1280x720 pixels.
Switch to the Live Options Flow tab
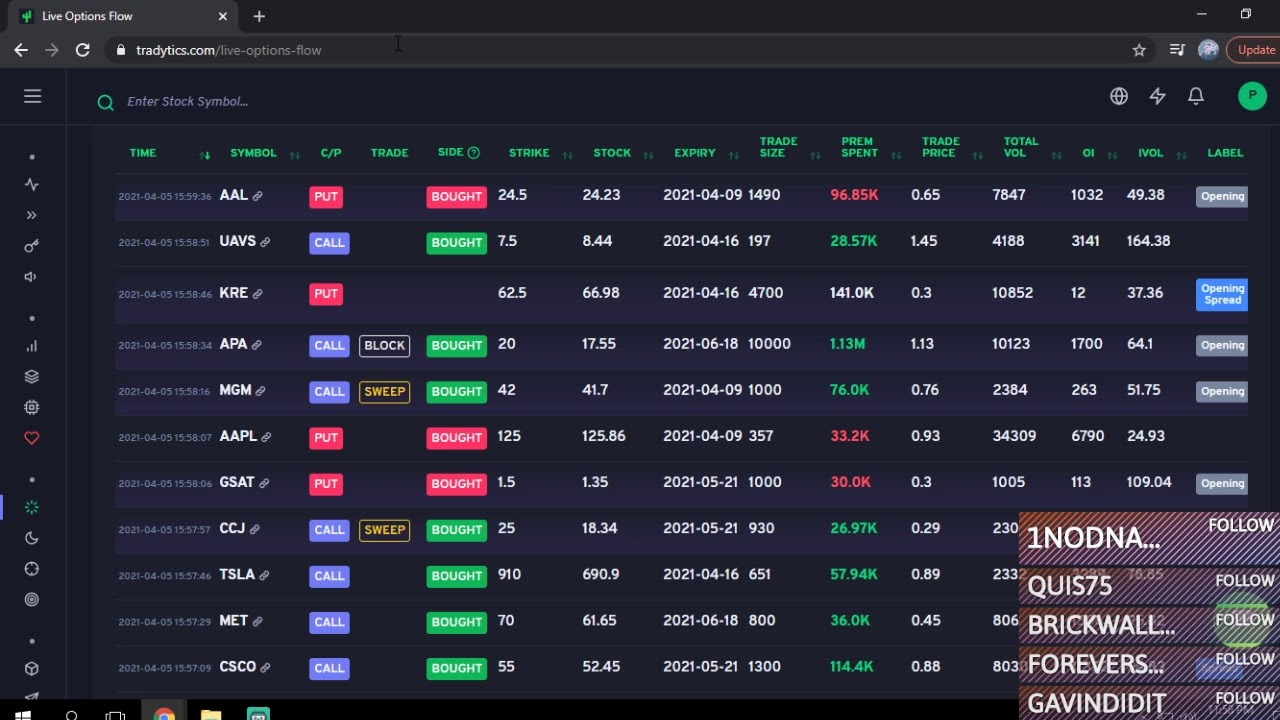tap(123, 16)
